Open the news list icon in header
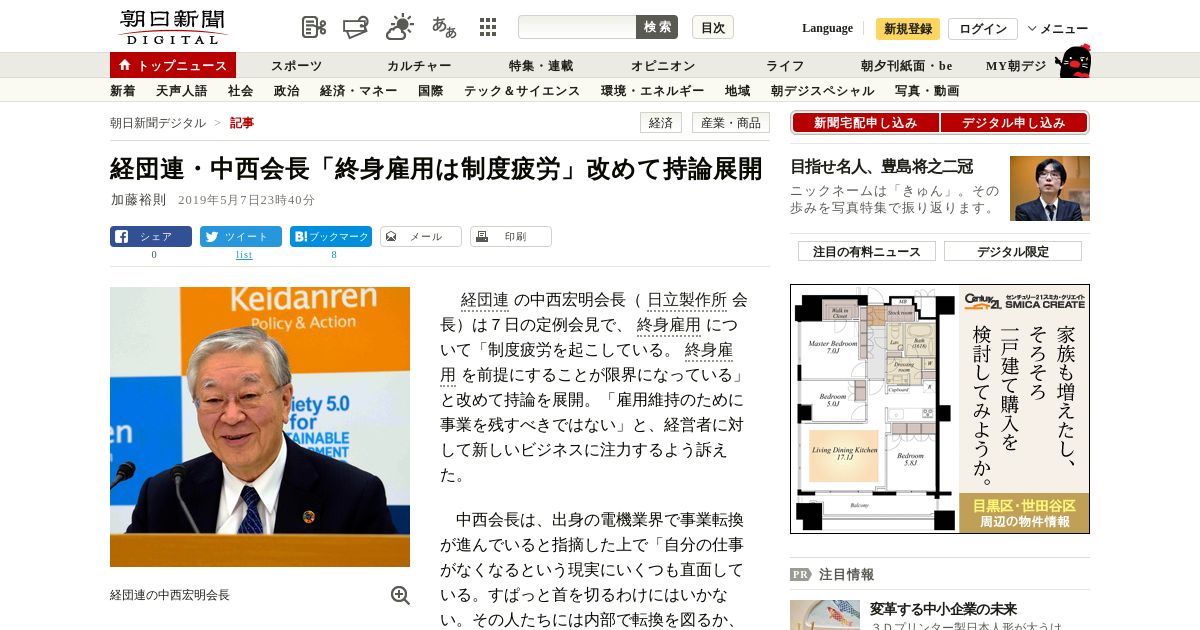The width and height of the screenshot is (1200, 630). (314, 27)
